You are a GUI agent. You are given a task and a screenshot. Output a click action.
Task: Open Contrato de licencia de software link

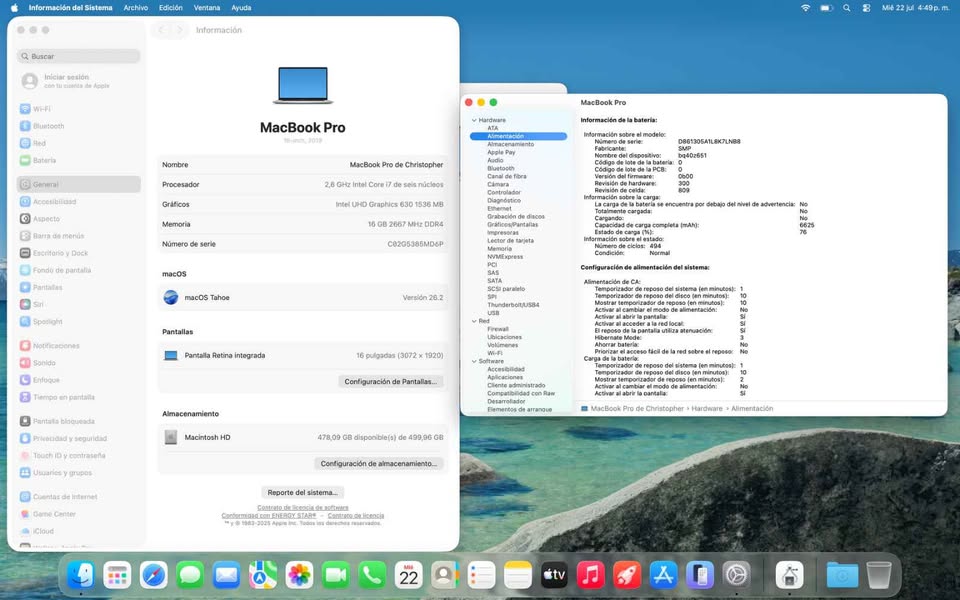(302, 508)
